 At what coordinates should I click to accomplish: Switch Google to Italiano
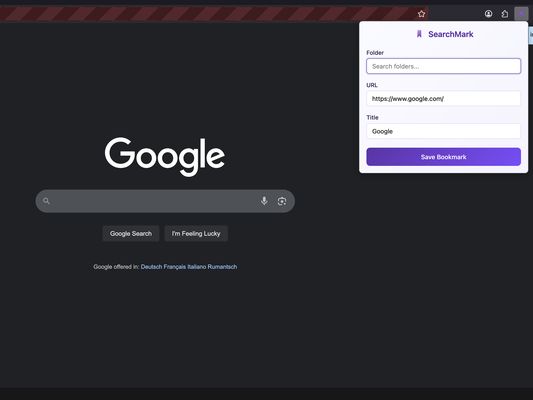[x=197, y=267]
